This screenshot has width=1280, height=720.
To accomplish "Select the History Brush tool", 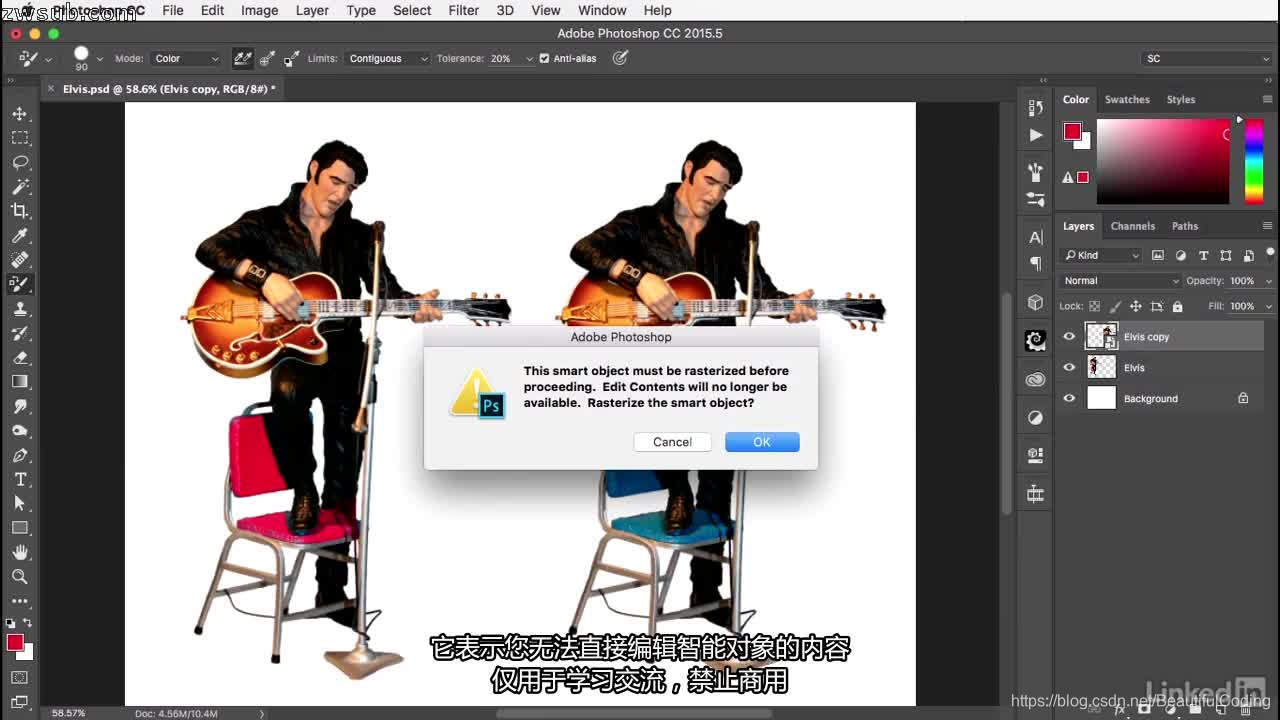I will pyautogui.click(x=20, y=333).
